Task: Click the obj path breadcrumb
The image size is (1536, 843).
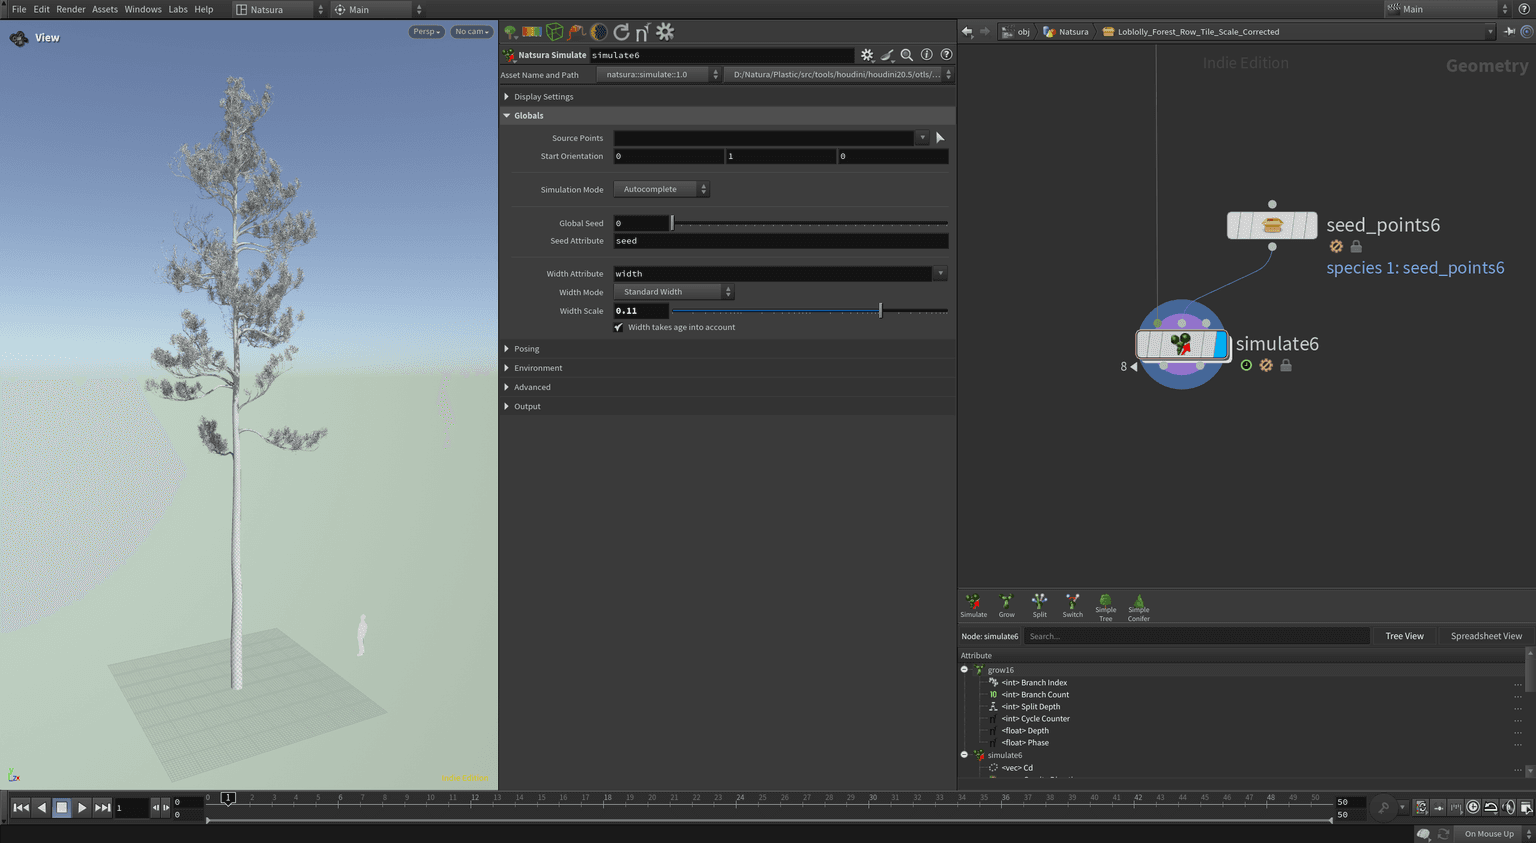Action: (1017, 32)
